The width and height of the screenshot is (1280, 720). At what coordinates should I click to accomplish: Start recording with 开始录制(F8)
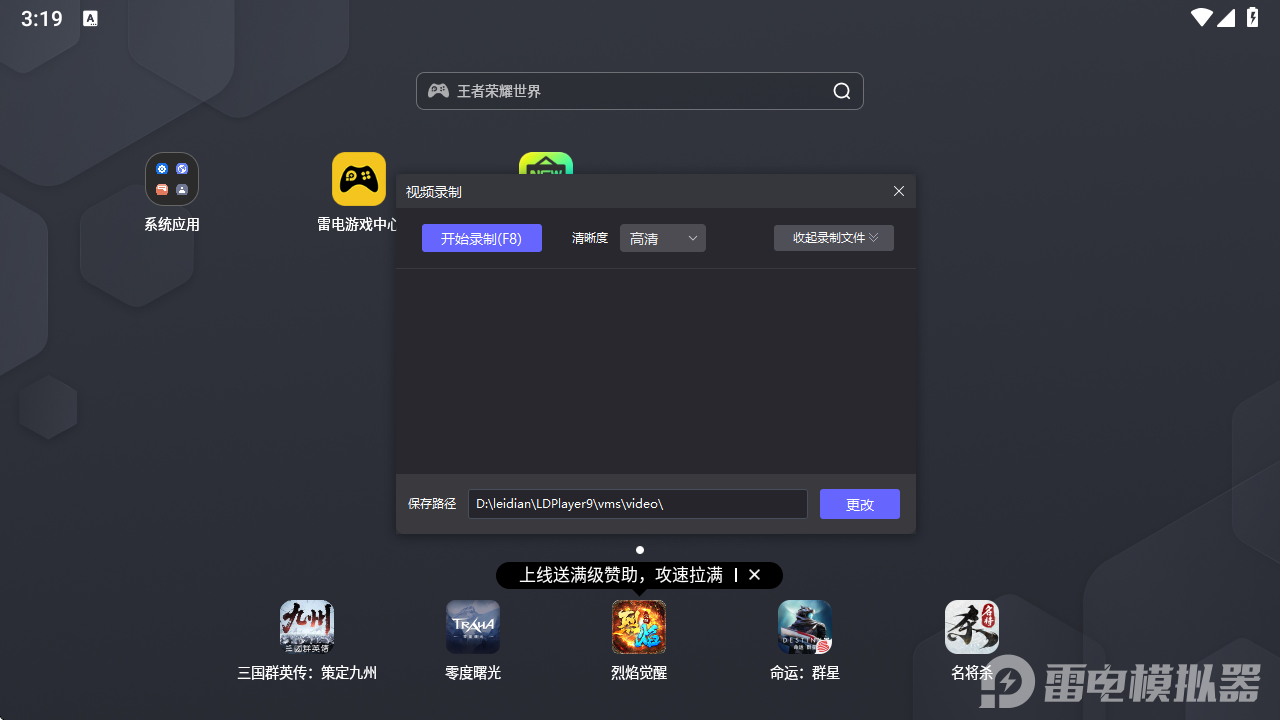click(481, 238)
